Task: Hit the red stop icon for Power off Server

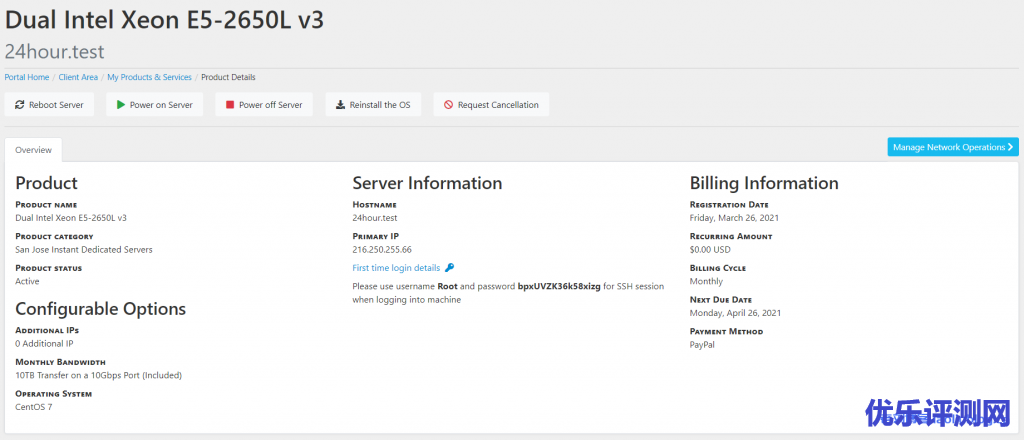Action: click(230, 105)
